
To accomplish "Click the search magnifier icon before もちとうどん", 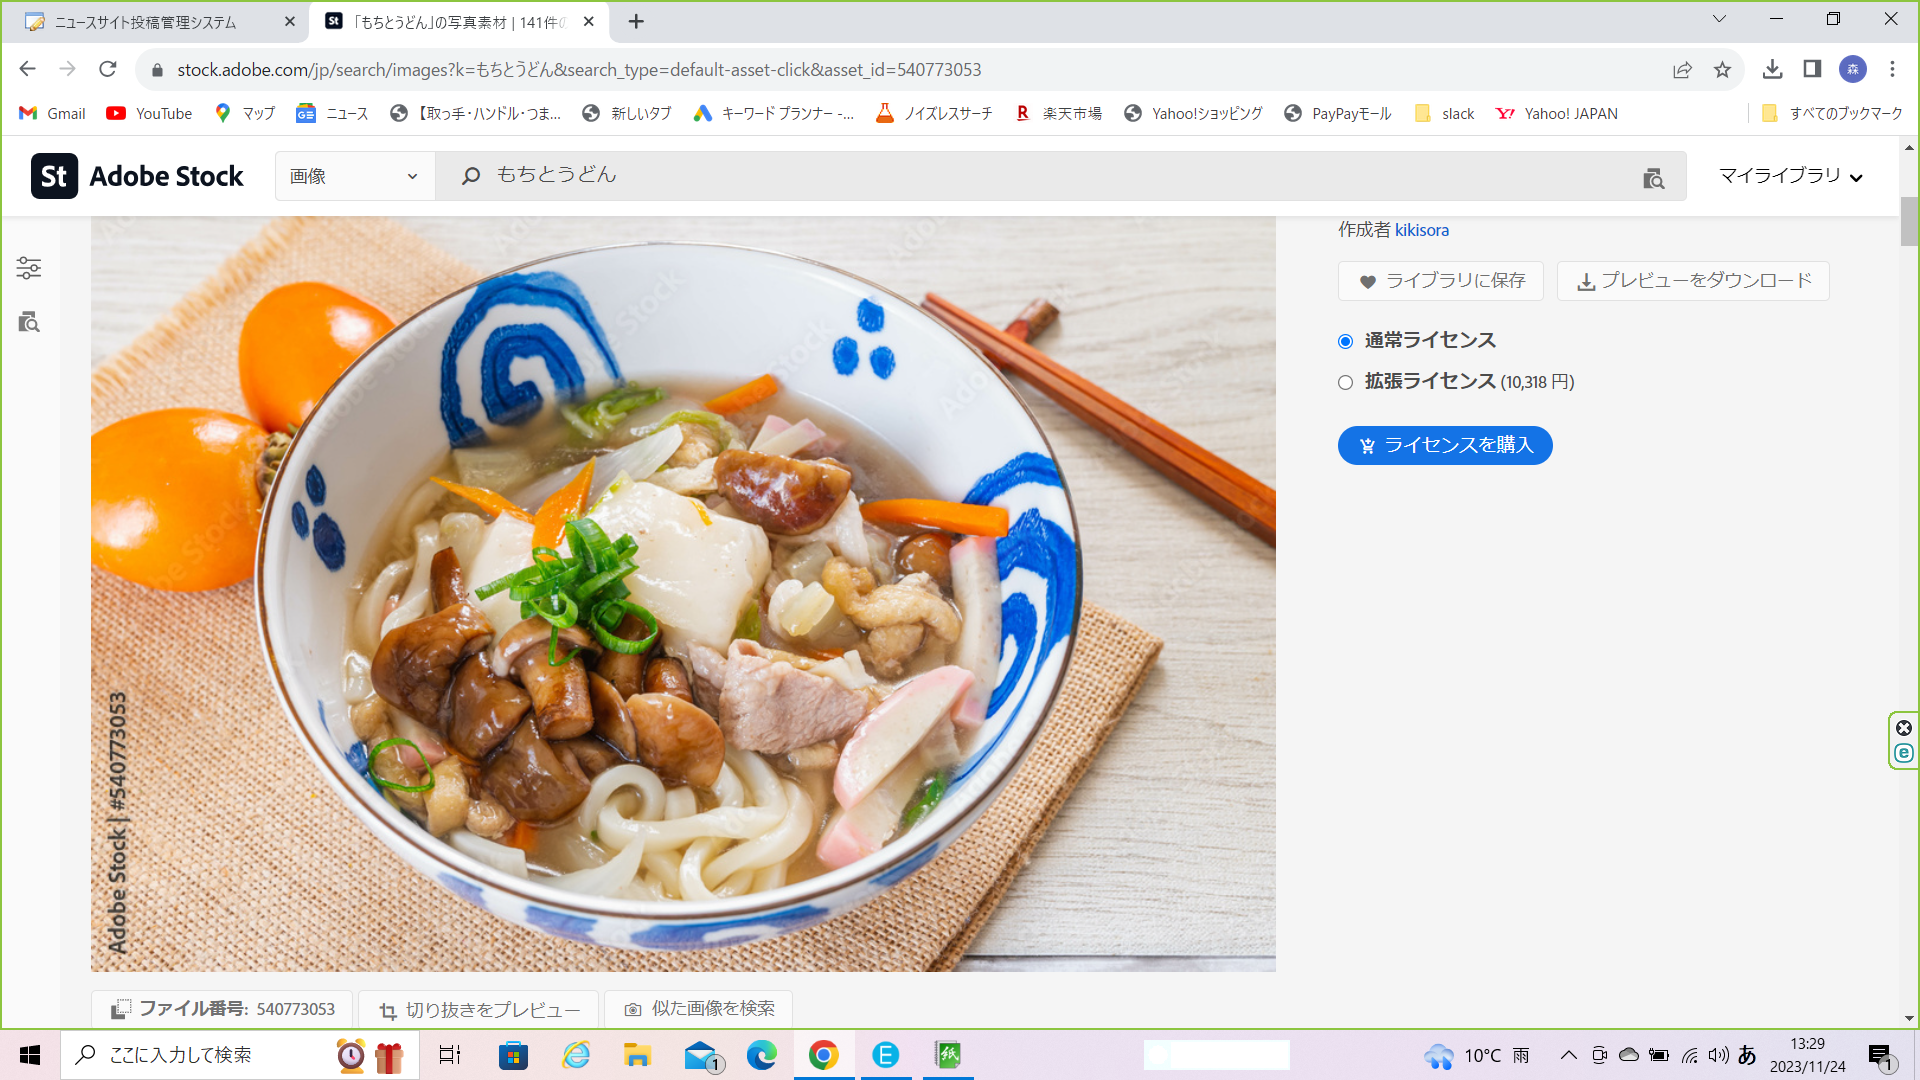I will coord(471,176).
